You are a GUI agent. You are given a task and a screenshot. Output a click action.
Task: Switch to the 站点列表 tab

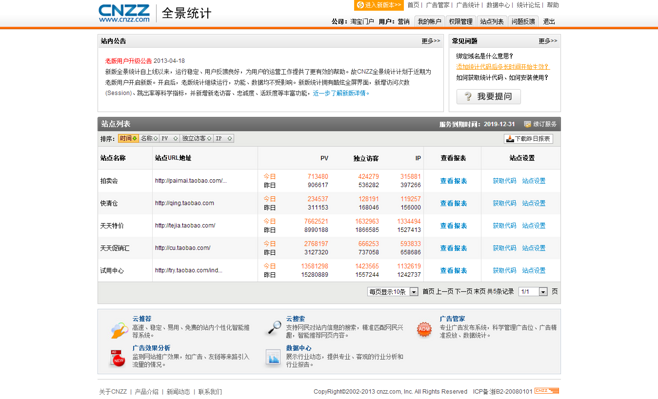(x=491, y=21)
